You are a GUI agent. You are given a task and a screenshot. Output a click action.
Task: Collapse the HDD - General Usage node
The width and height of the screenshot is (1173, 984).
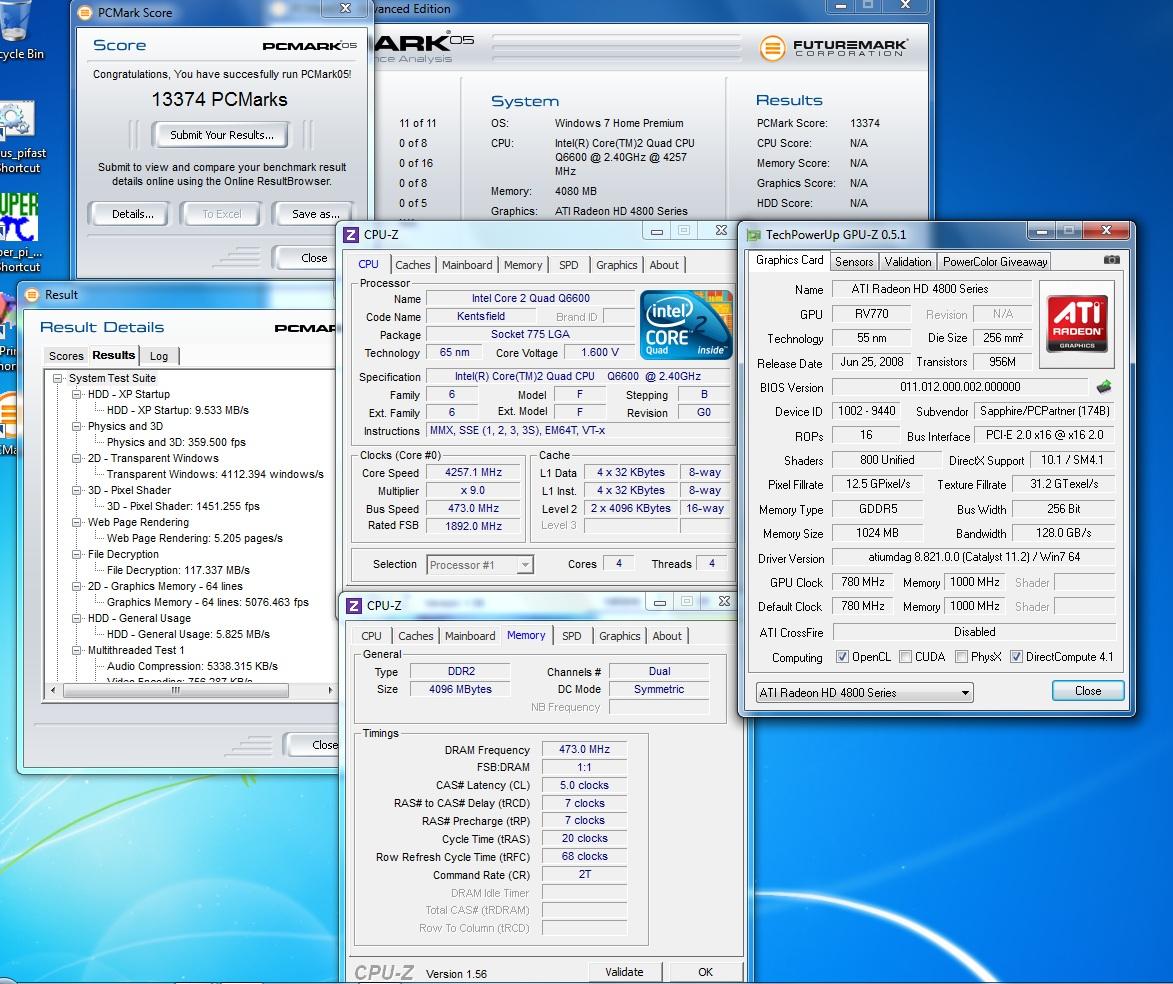click(76, 619)
